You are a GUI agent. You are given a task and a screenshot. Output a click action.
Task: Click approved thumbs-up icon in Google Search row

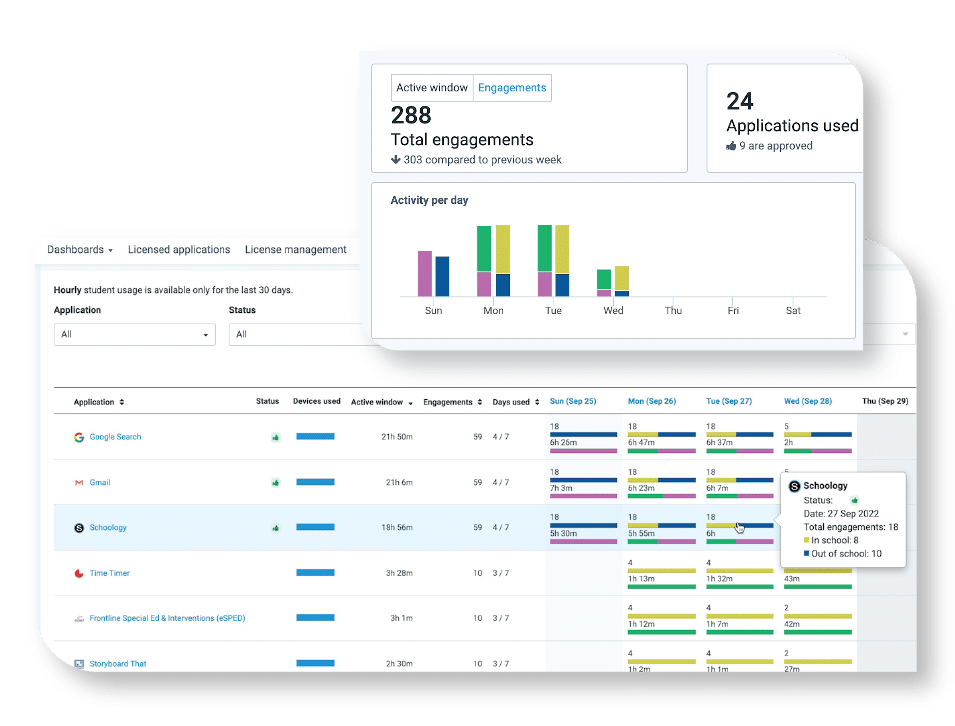[275, 437]
